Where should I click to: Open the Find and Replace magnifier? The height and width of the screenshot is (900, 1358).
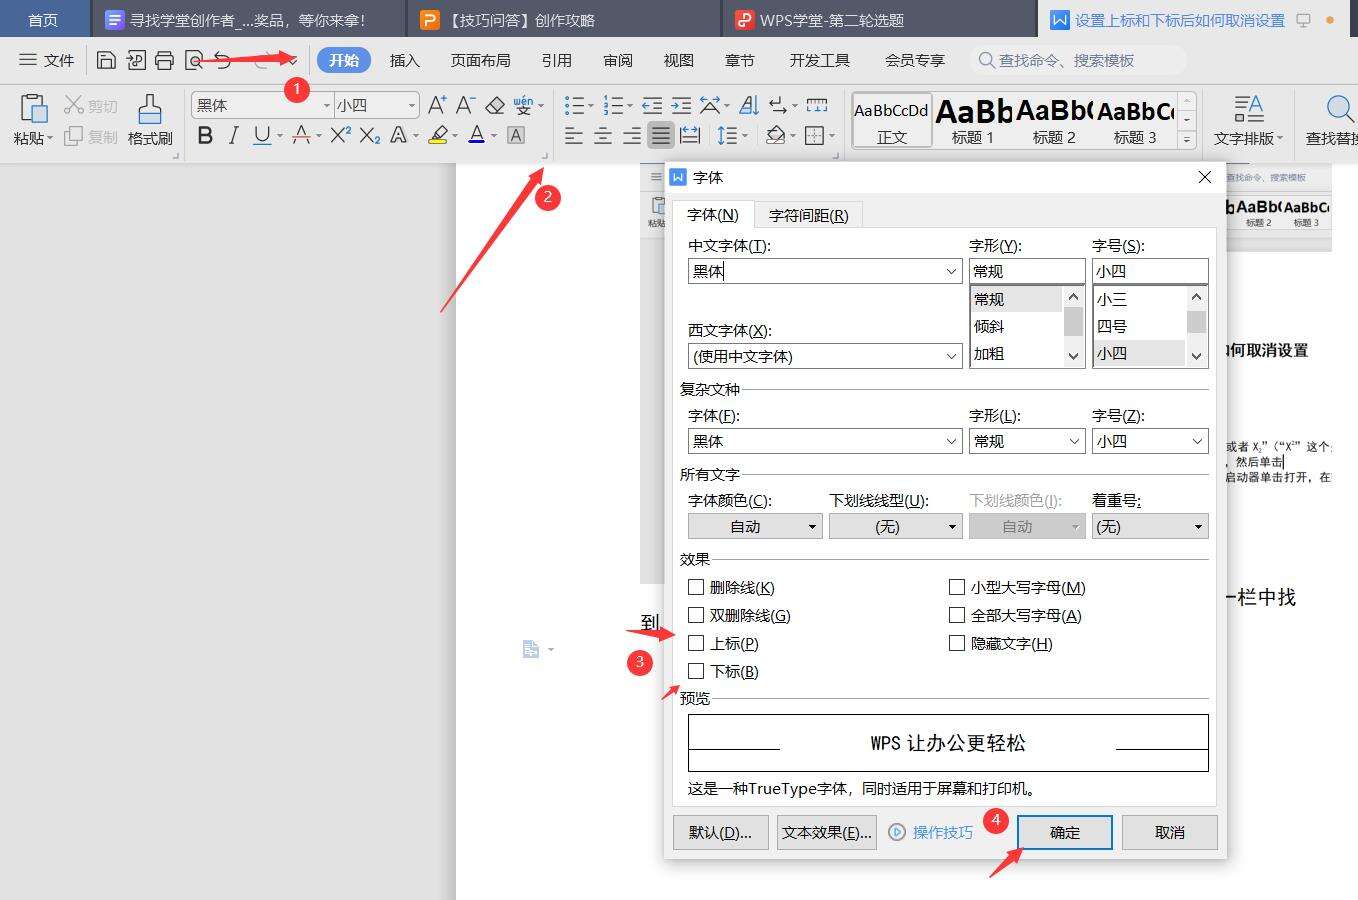1338,108
